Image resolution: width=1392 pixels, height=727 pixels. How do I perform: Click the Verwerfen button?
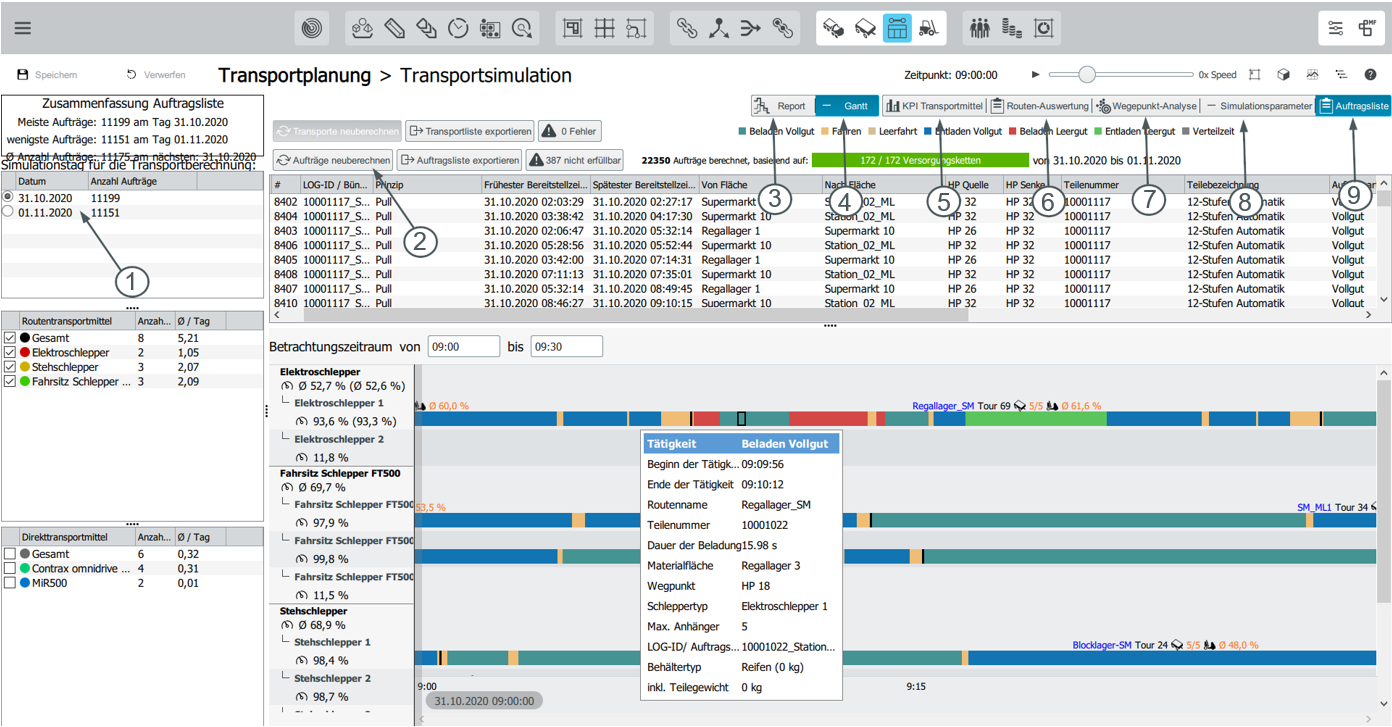pyautogui.click(x=156, y=75)
